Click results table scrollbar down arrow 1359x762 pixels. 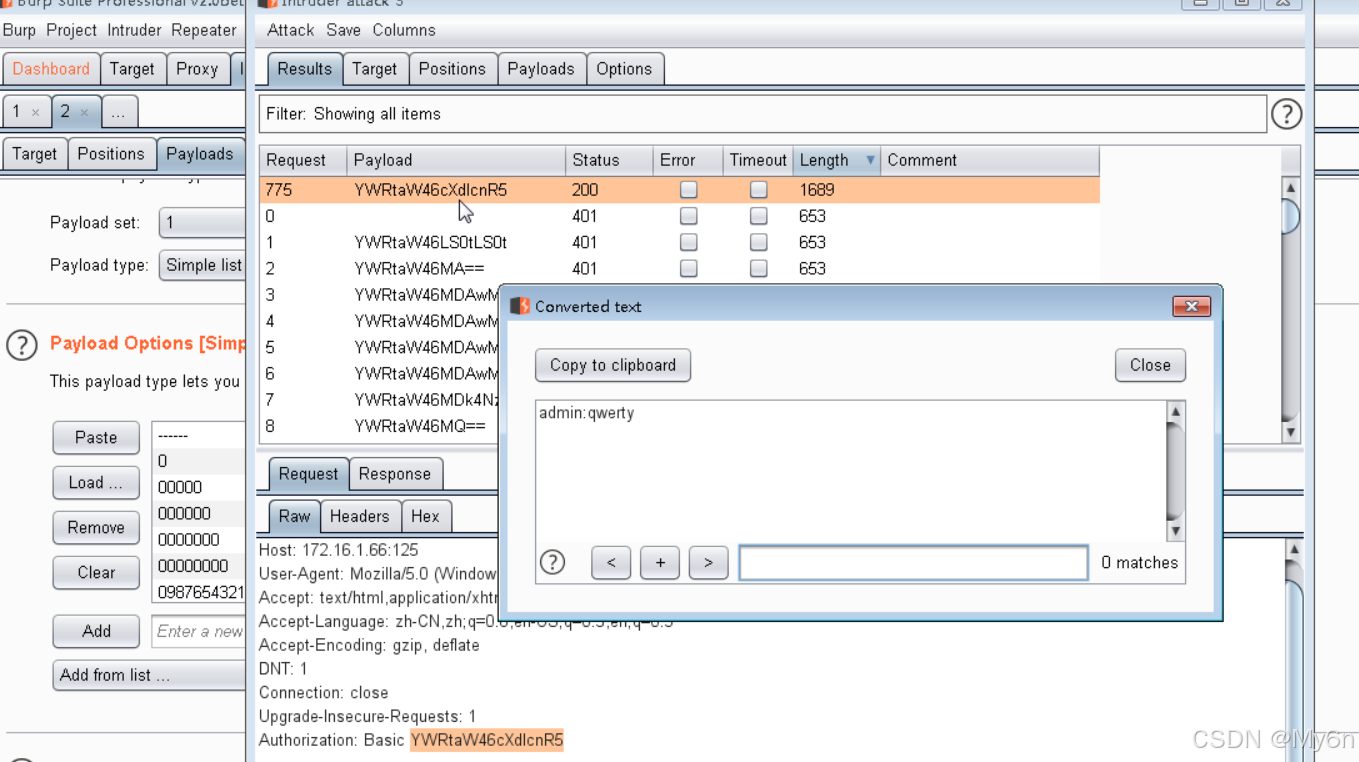(1290, 432)
